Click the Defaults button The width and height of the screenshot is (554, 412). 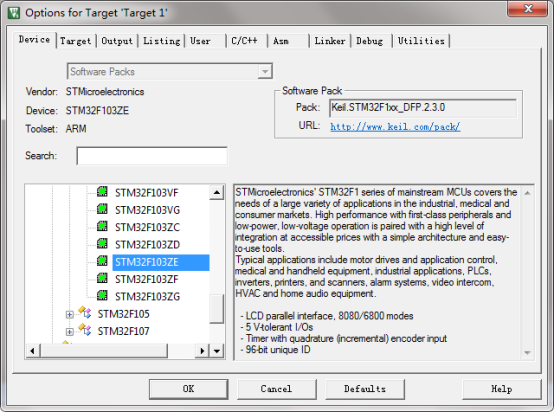pyautogui.click(x=365, y=389)
